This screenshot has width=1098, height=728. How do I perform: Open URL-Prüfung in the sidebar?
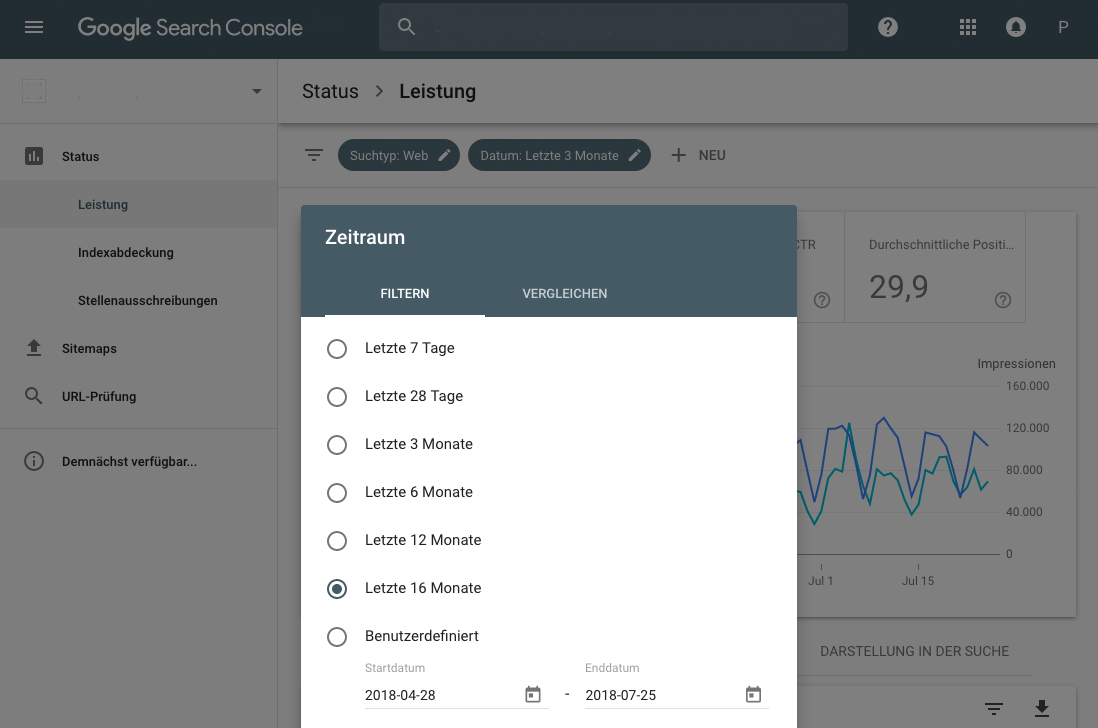(x=139, y=396)
